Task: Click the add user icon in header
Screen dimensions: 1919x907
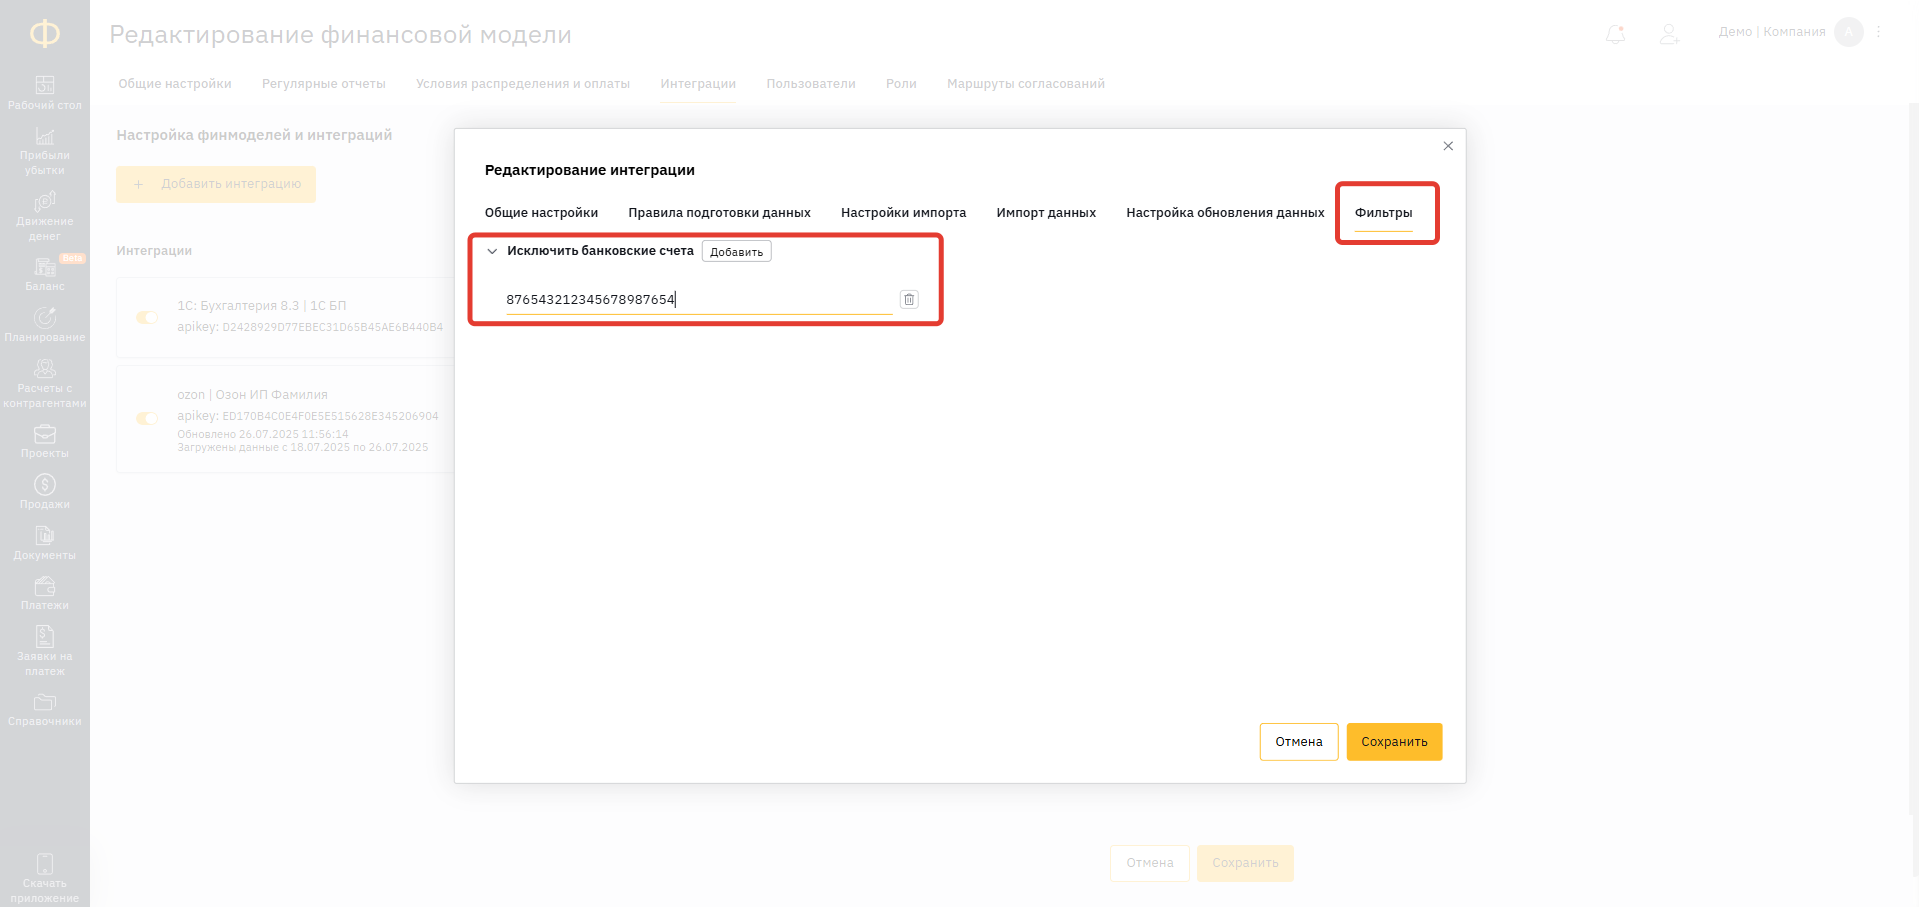Action: tap(1669, 34)
